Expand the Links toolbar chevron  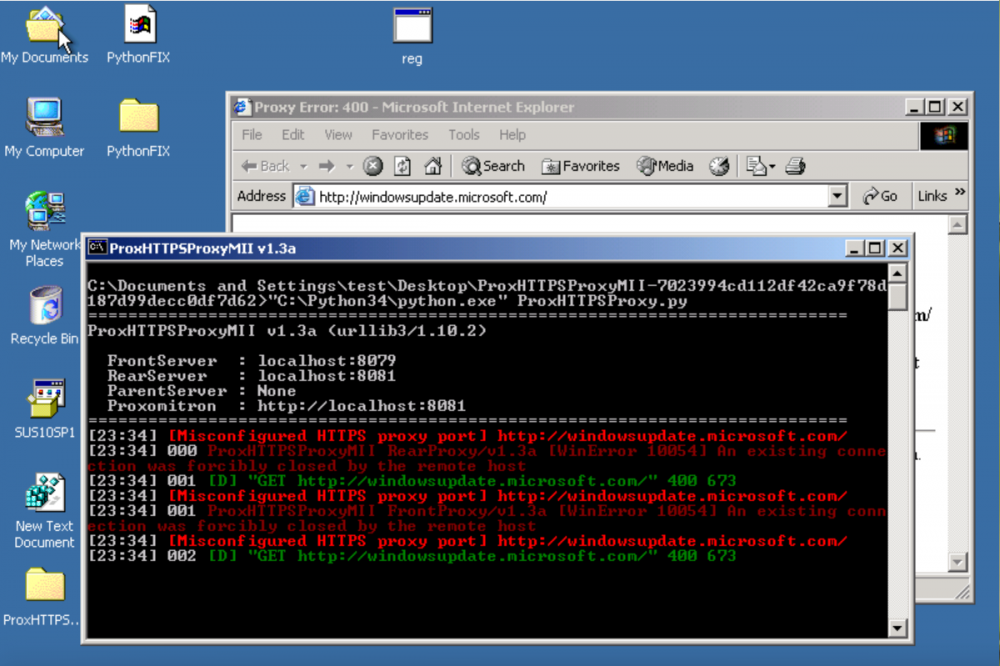[960, 193]
